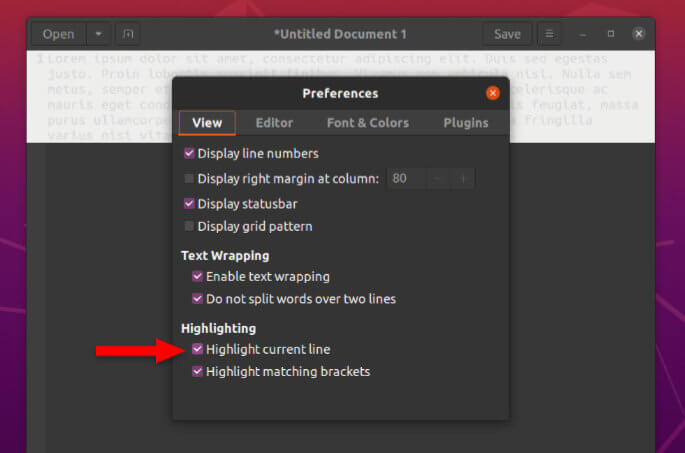The width and height of the screenshot is (685, 453).
Task: Minimize the gedit window
Action: (x=582, y=34)
